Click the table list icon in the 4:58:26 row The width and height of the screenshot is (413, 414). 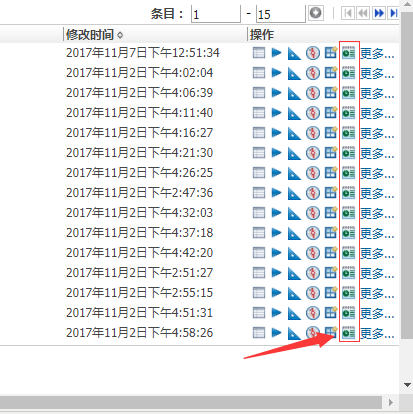(x=259, y=333)
